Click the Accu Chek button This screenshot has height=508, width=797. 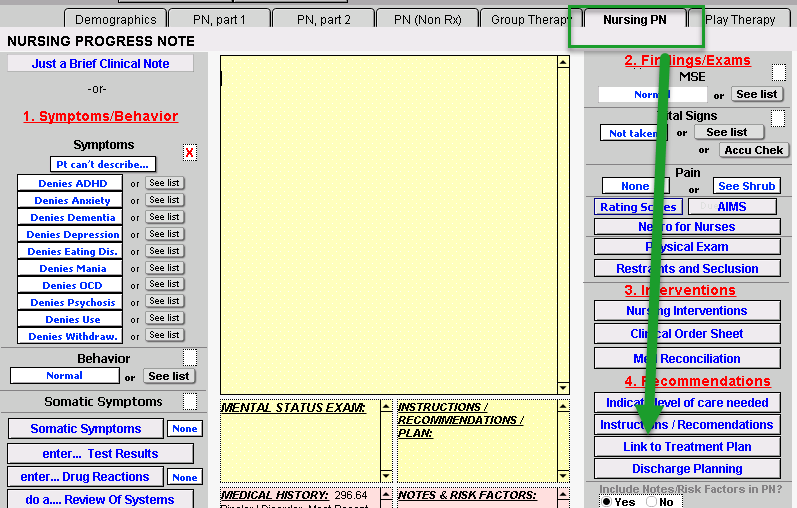(755, 150)
